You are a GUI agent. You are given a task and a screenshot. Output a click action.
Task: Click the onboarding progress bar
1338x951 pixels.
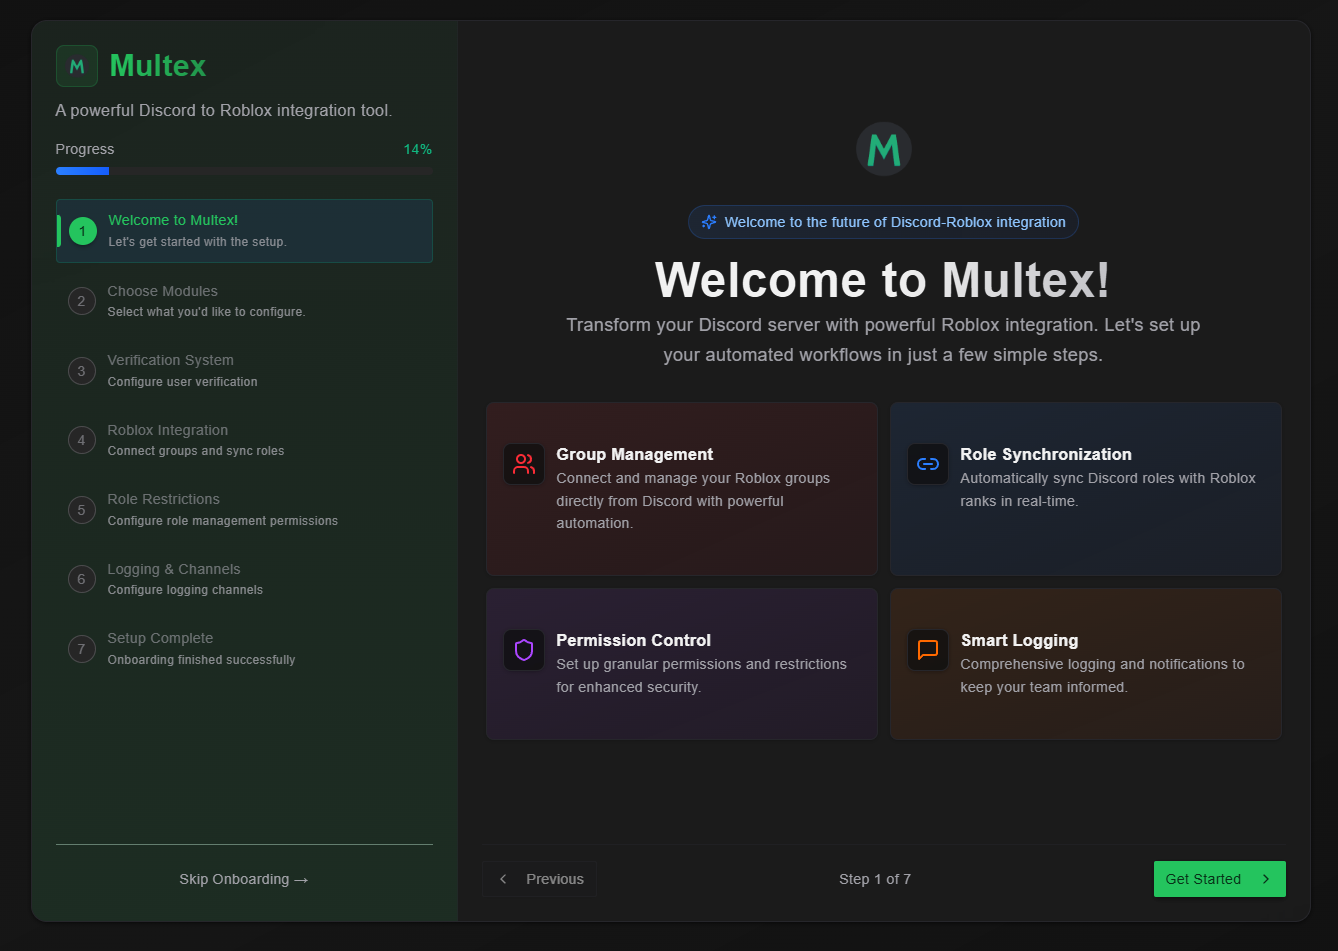[244, 171]
